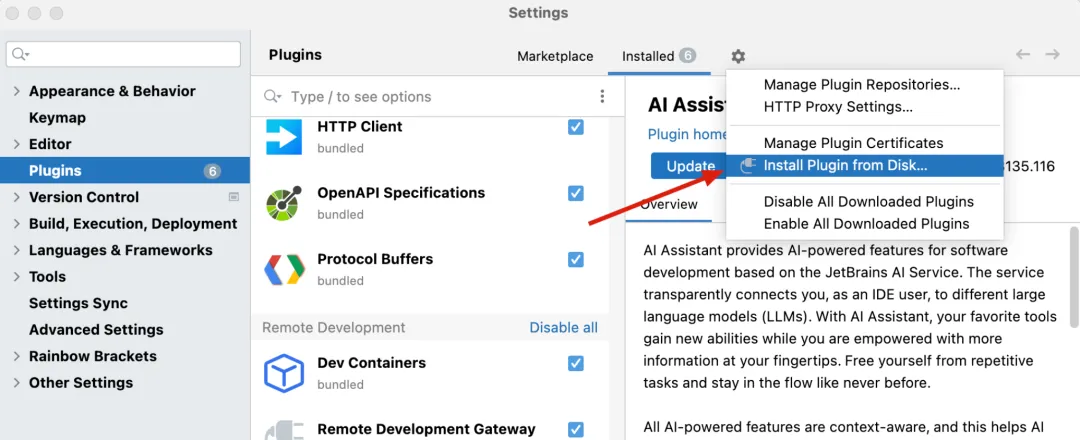The width and height of the screenshot is (1080, 440).
Task: Click the Update plugin button
Action: coord(690,166)
